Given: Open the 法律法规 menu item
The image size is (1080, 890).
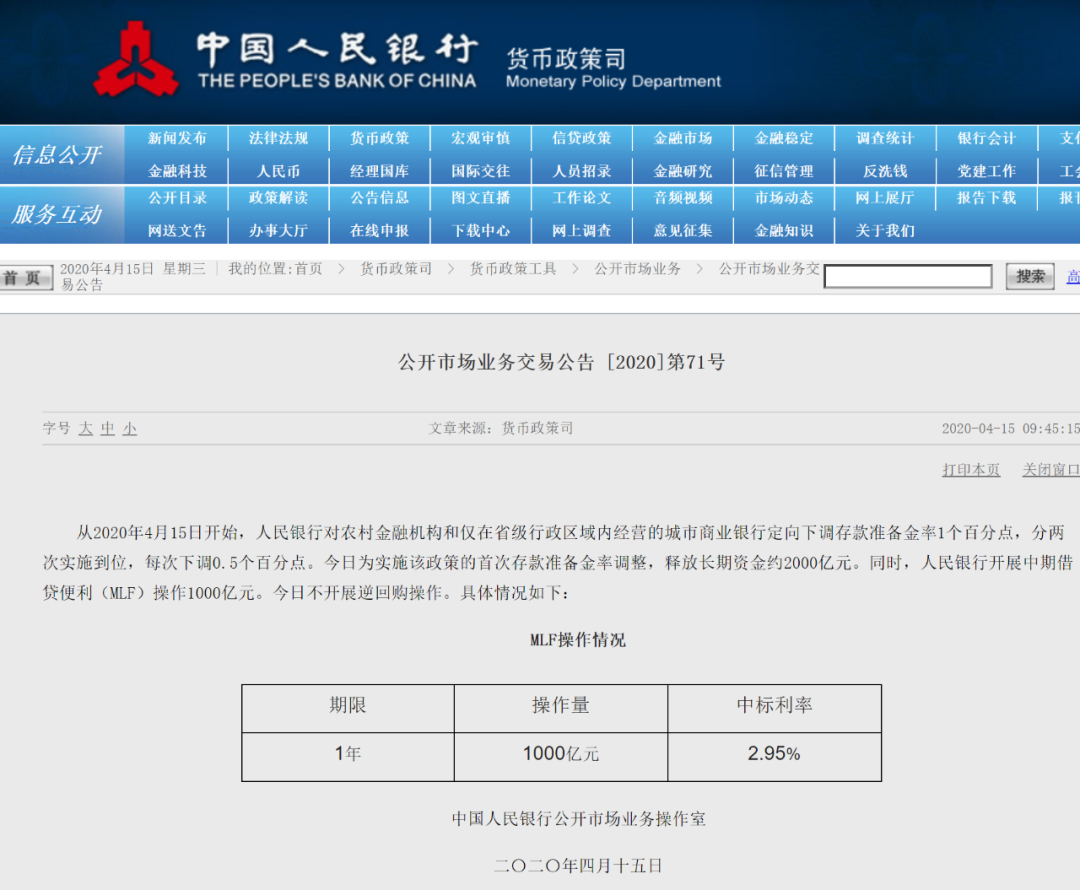Looking at the screenshot, I should click(278, 138).
